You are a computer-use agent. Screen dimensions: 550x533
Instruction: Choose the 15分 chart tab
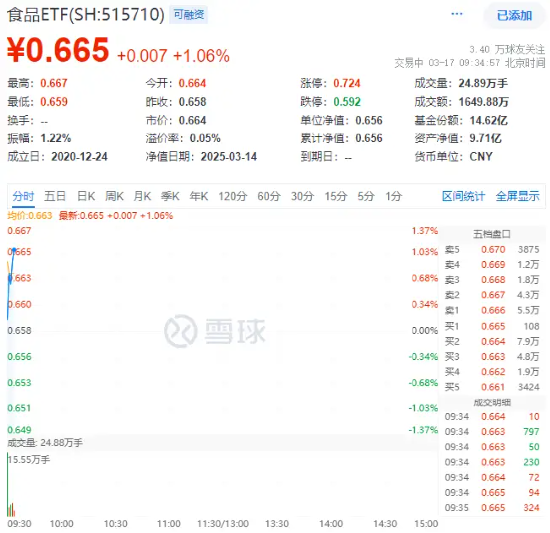pos(335,196)
